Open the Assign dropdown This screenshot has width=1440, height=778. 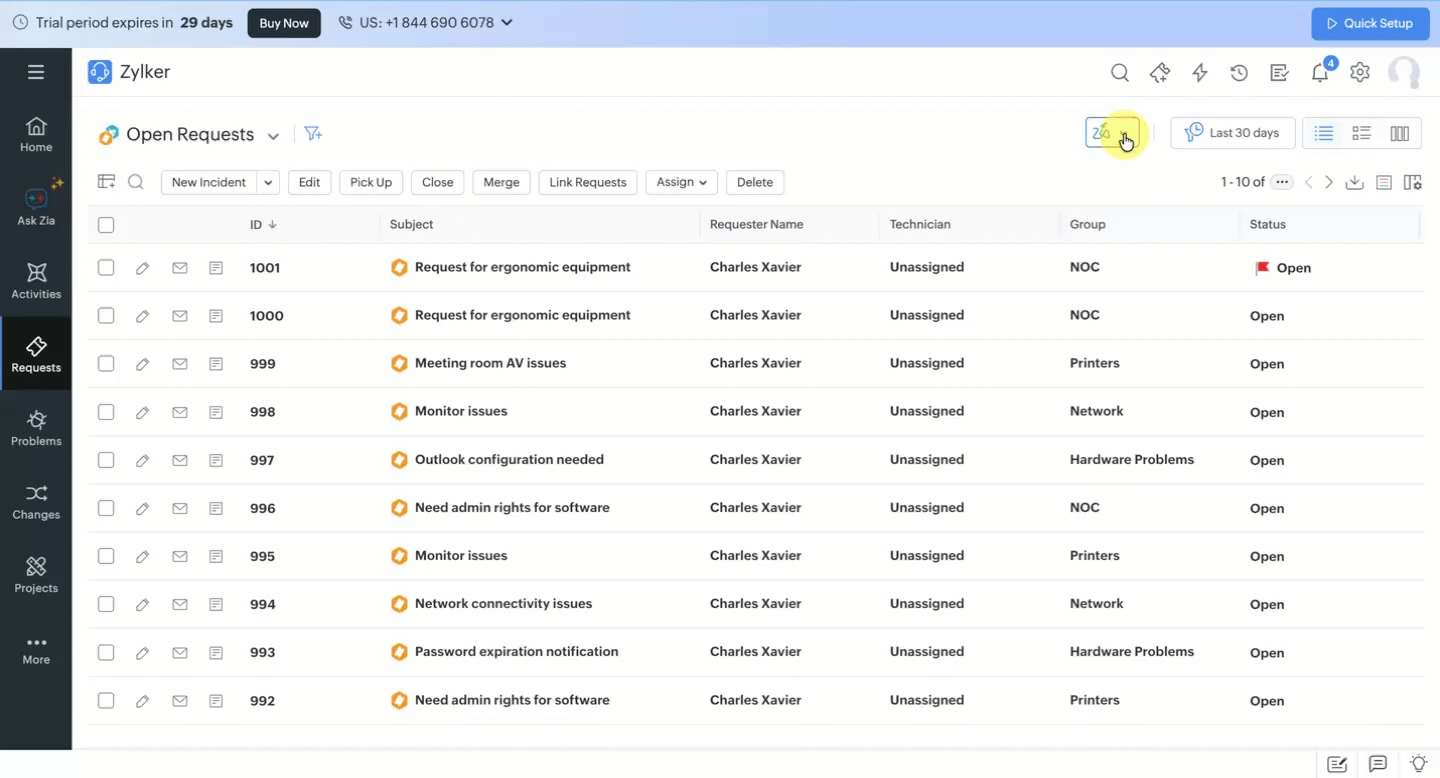click(x=681, y=182)
